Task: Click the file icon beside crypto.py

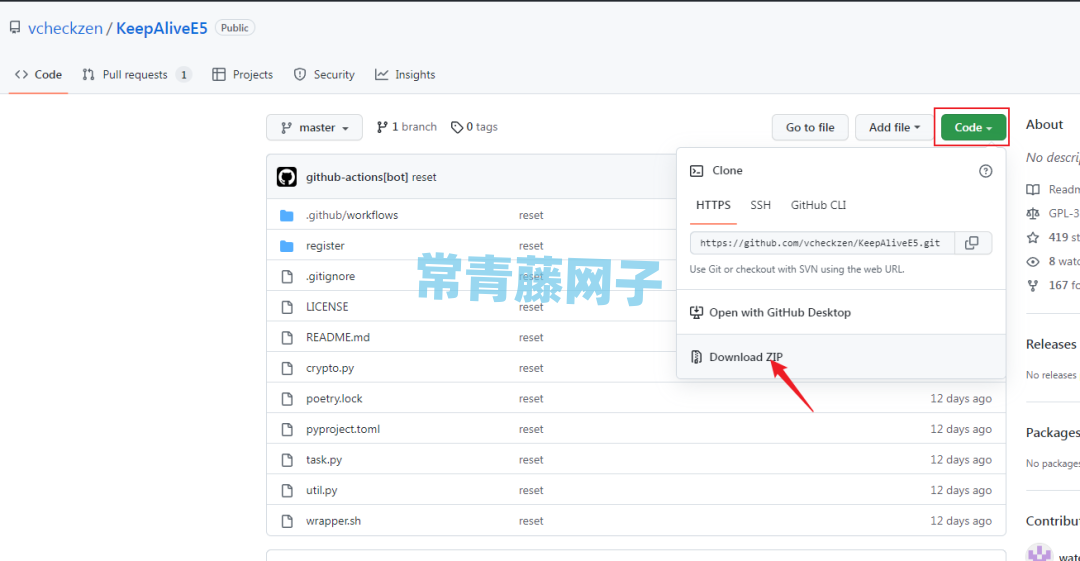Action: (287, 368)
